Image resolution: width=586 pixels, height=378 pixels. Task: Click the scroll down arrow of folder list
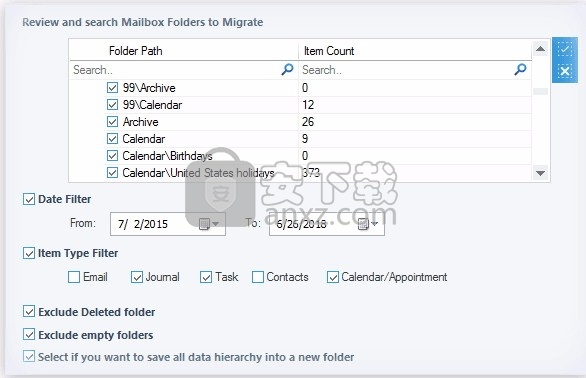click(x=540, y=173)
